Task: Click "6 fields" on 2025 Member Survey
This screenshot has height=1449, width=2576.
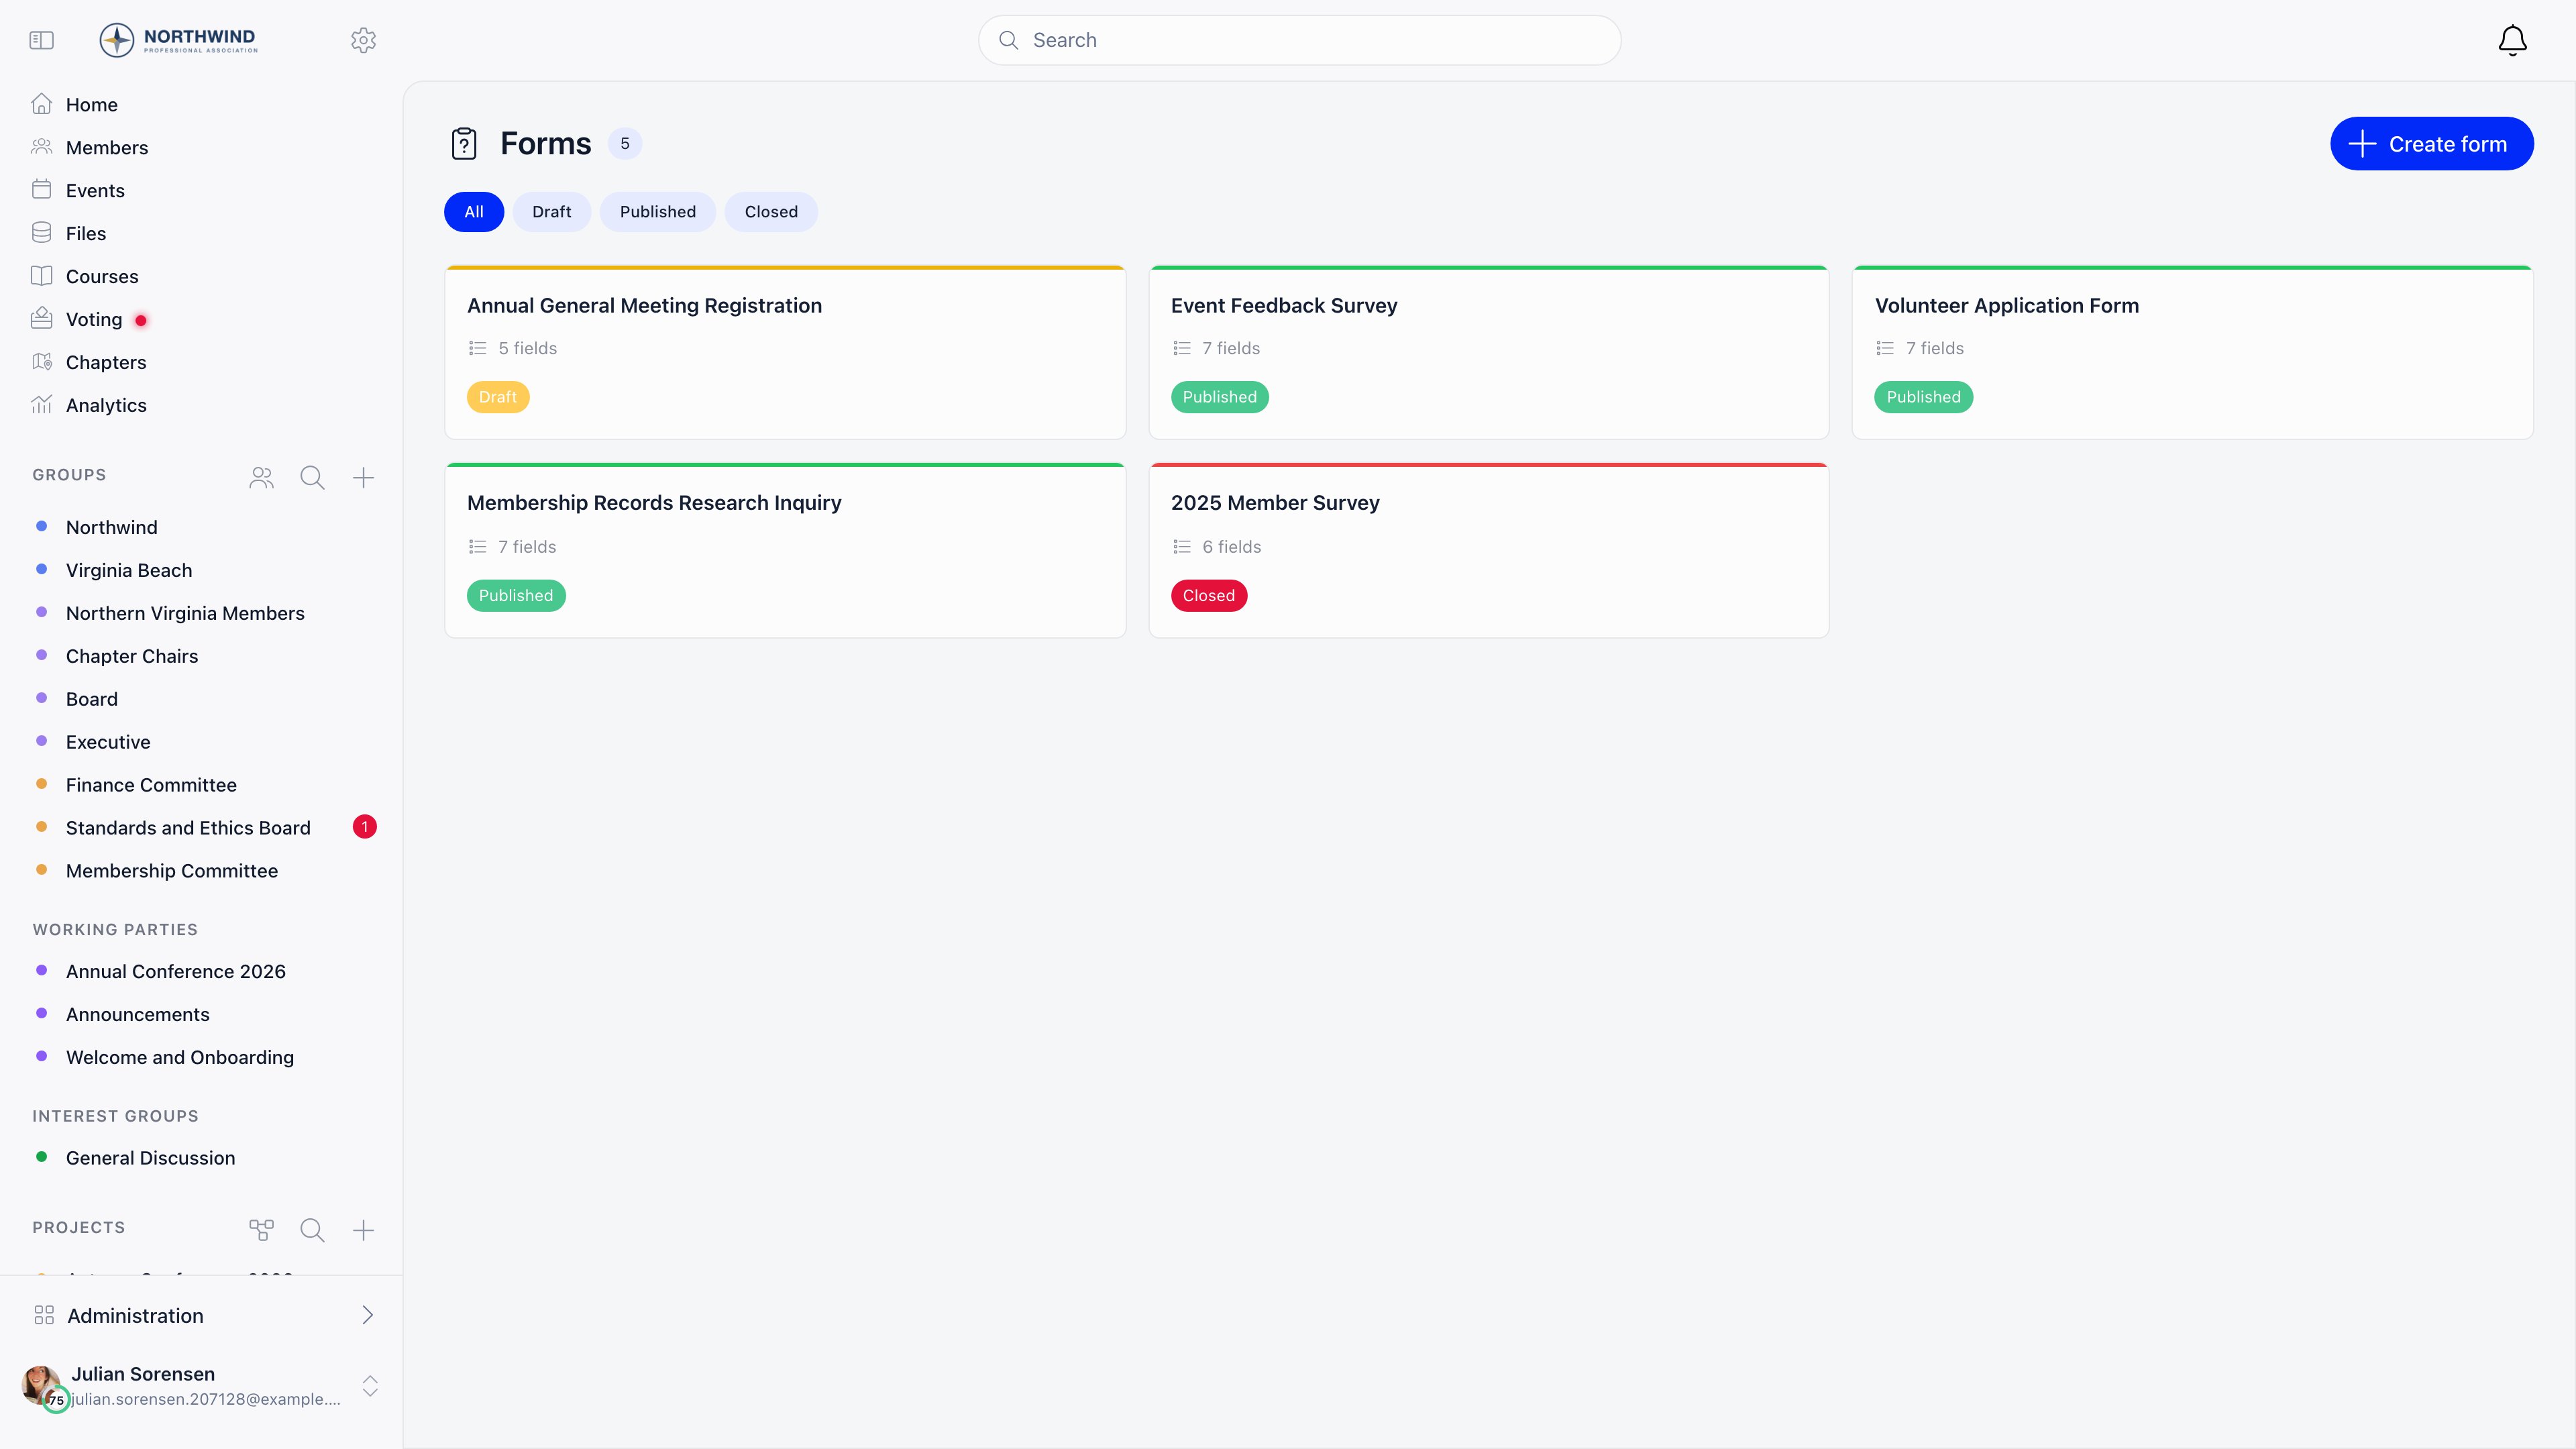Action: [1232, 547]
